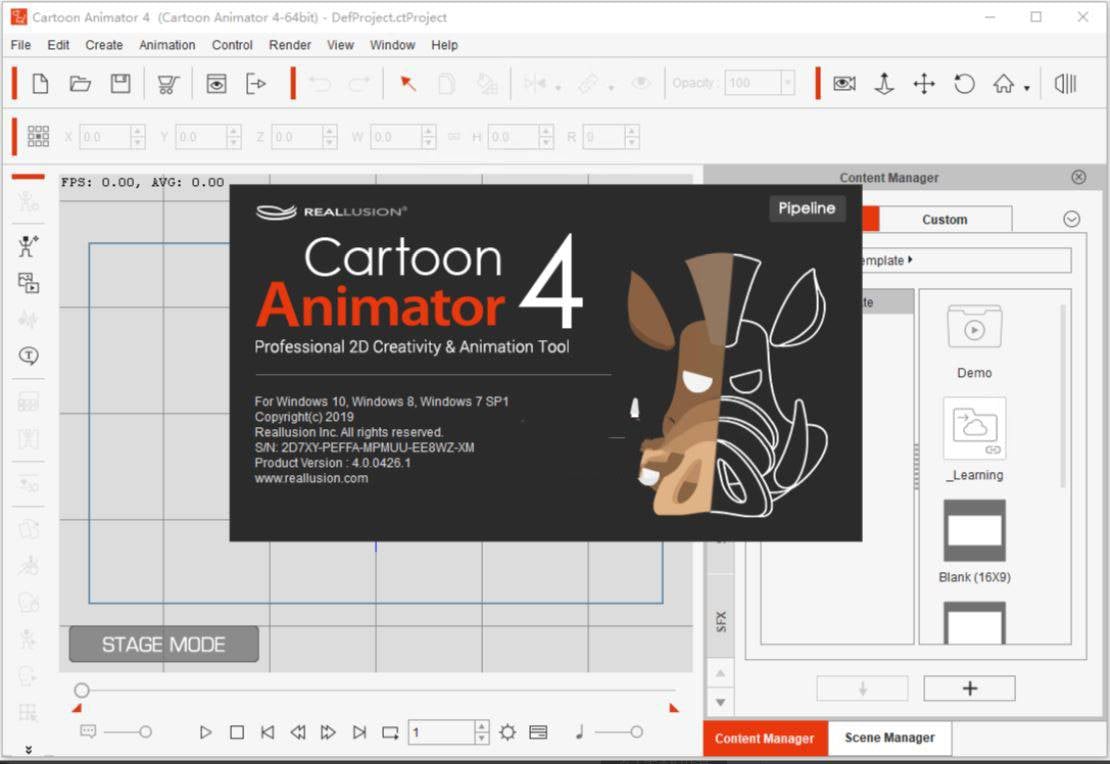Viewport: 1110px width, 764px height.
Task: Select the camera Z-move arrow icon
Action: [884, 84]
